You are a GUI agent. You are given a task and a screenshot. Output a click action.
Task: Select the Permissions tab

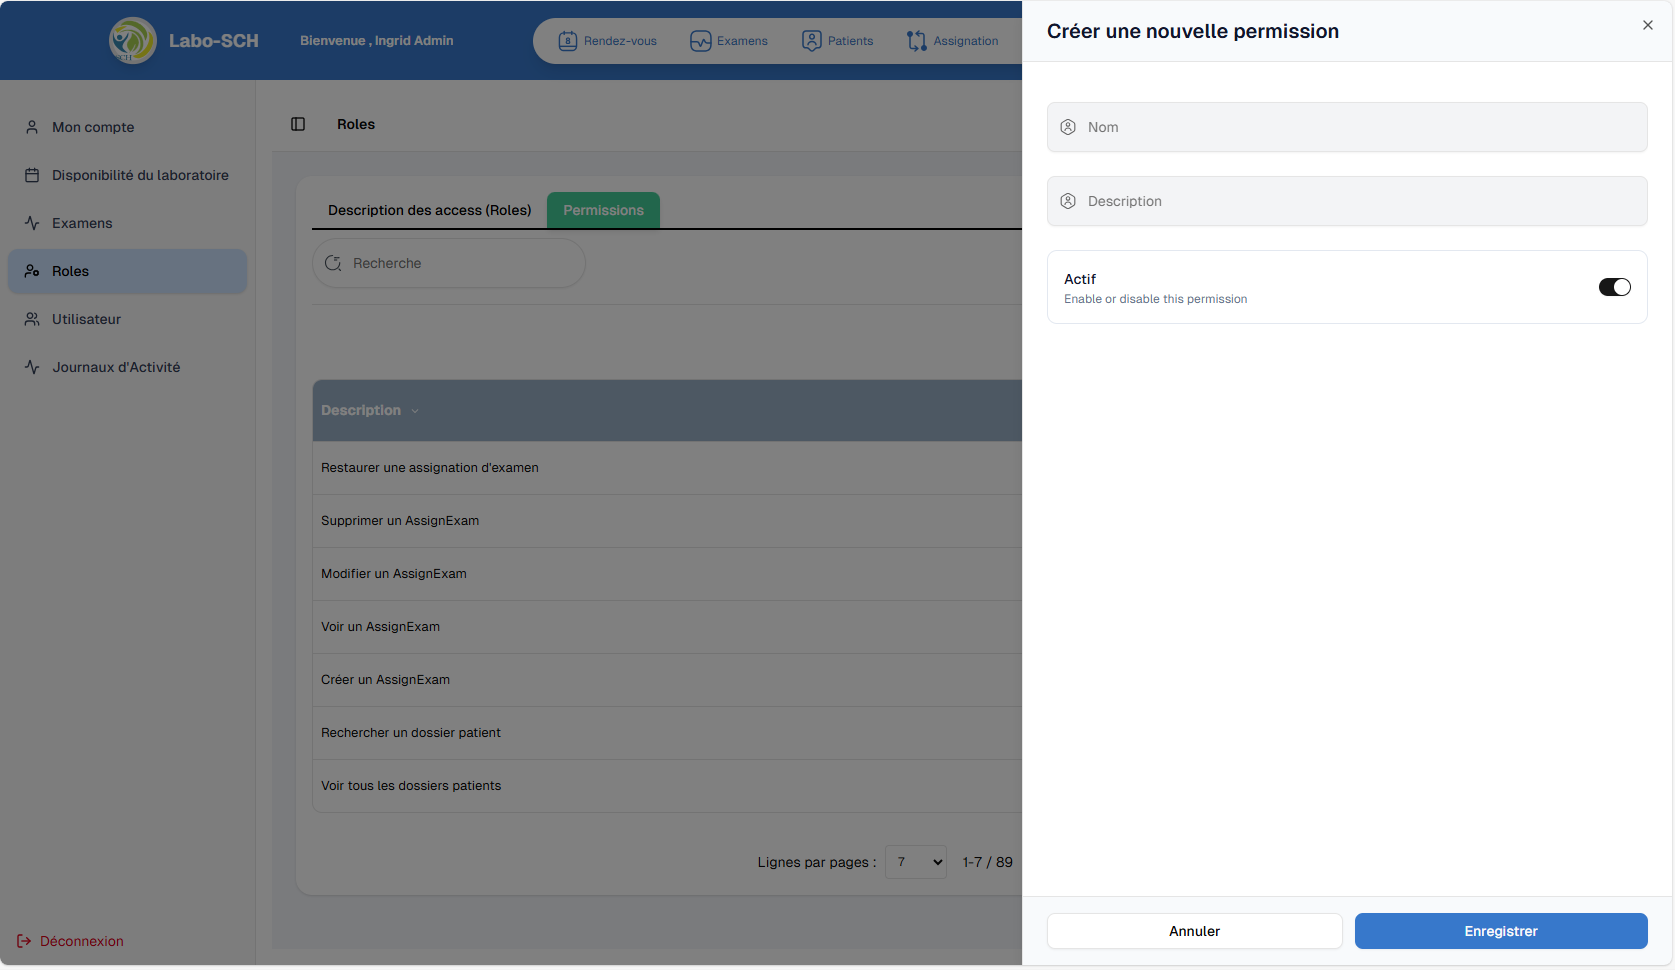tap(603, 210)
